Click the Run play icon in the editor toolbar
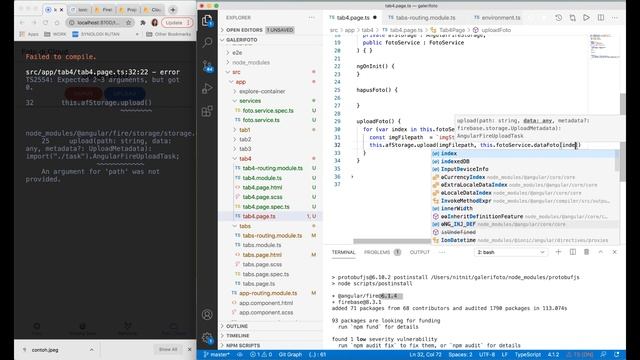The image size is (640, 360). tap(586, 18)
